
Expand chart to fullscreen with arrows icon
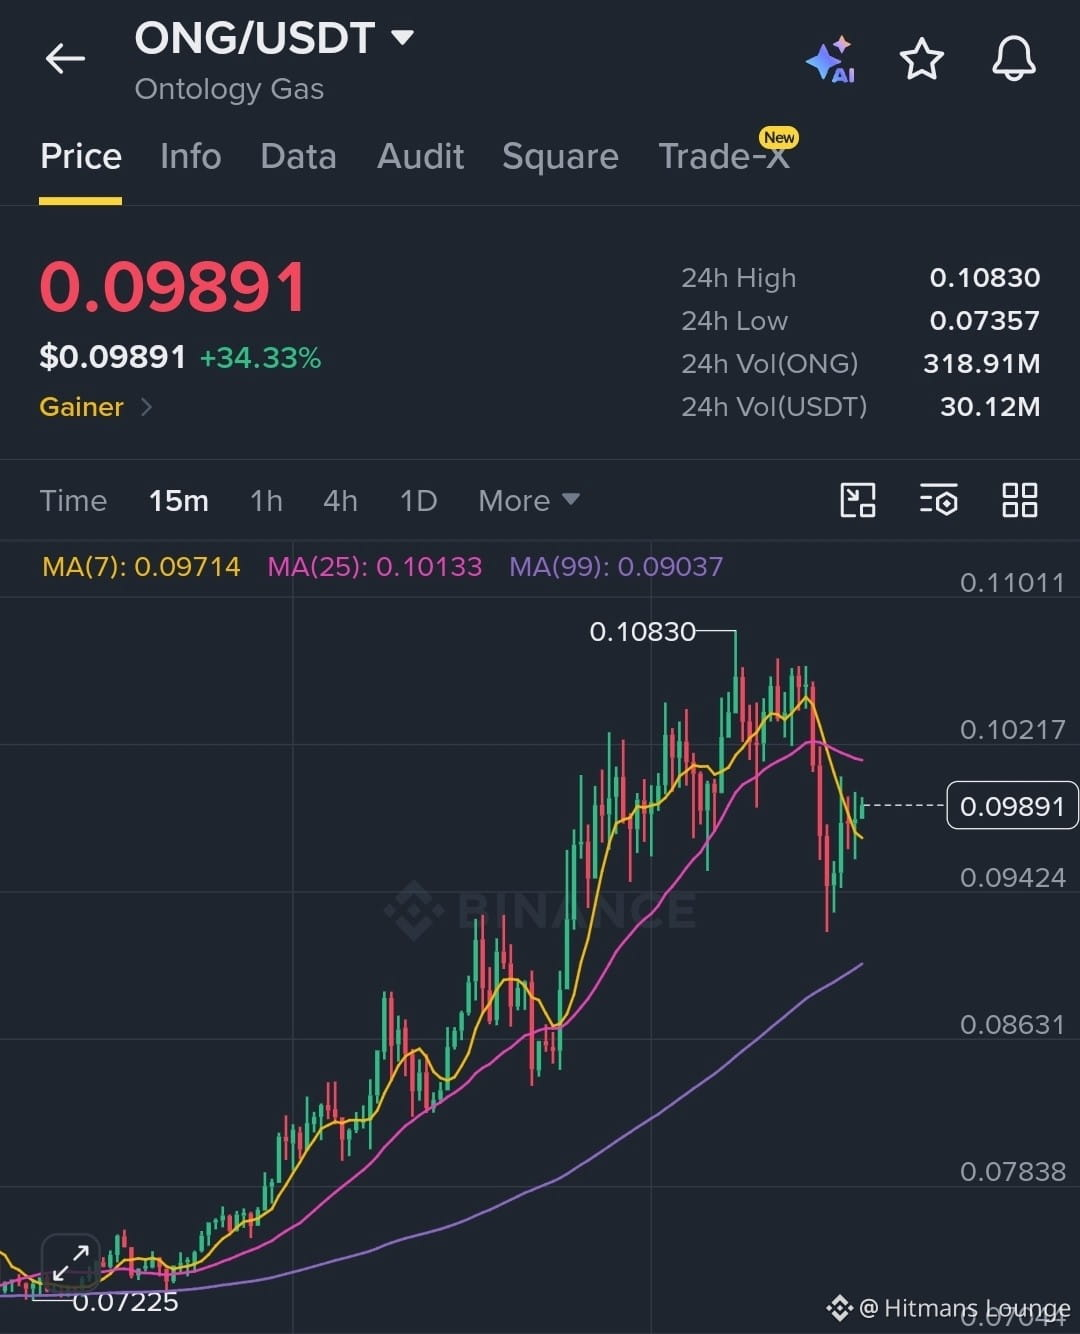click(x=71, y=1263)
